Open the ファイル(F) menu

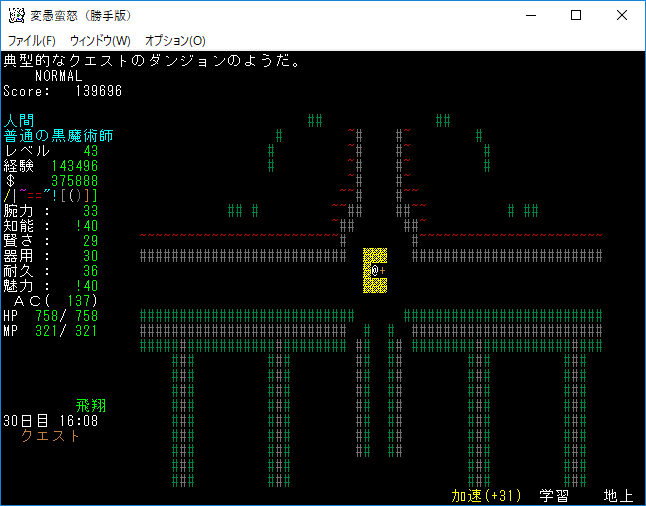tap(32, 41)
